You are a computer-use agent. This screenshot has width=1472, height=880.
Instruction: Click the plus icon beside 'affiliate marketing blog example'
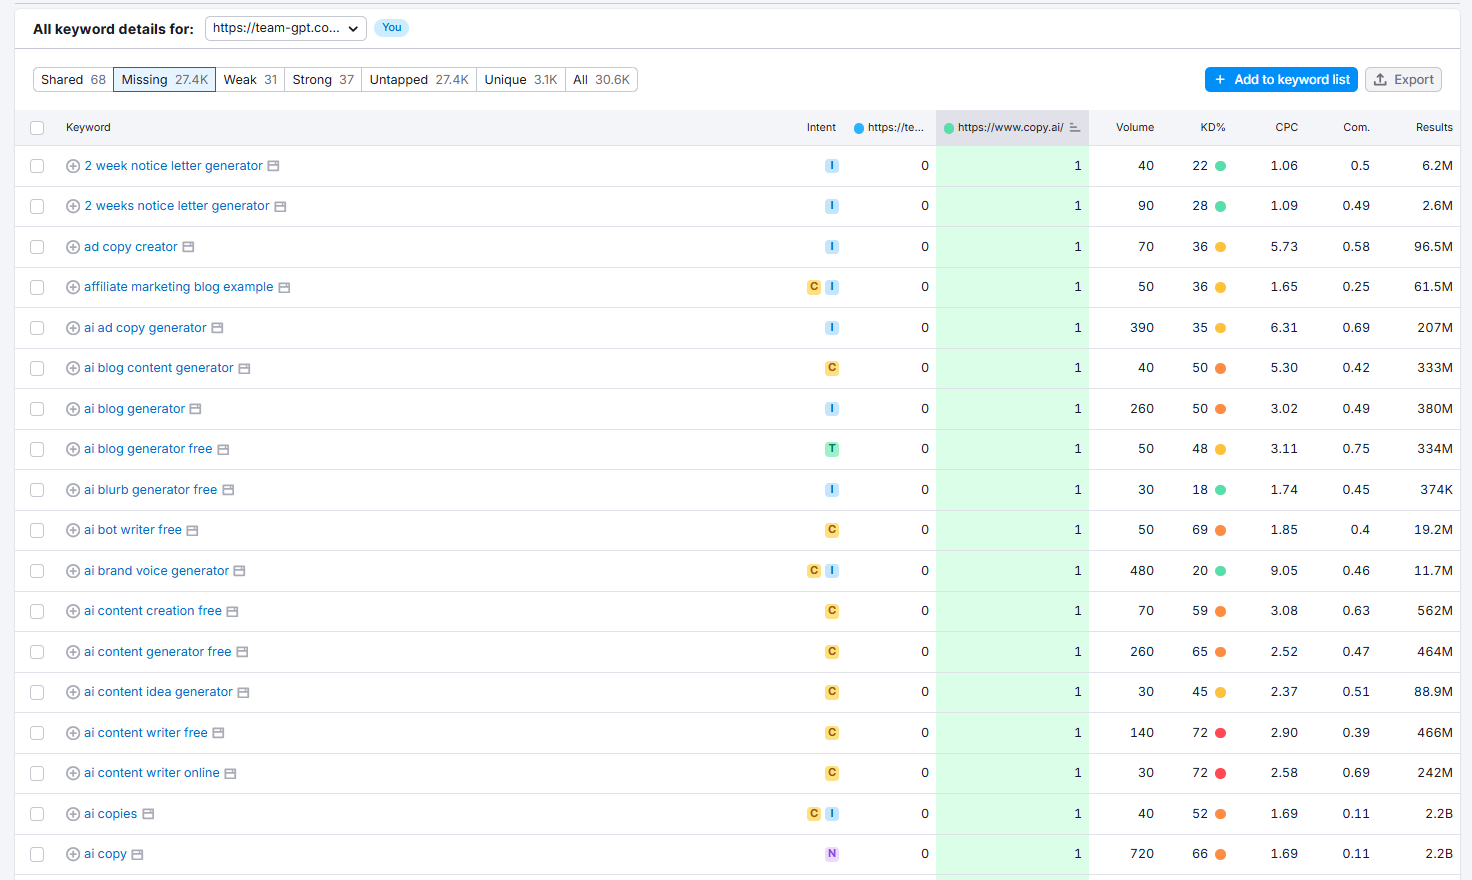(x=73, y=287)
